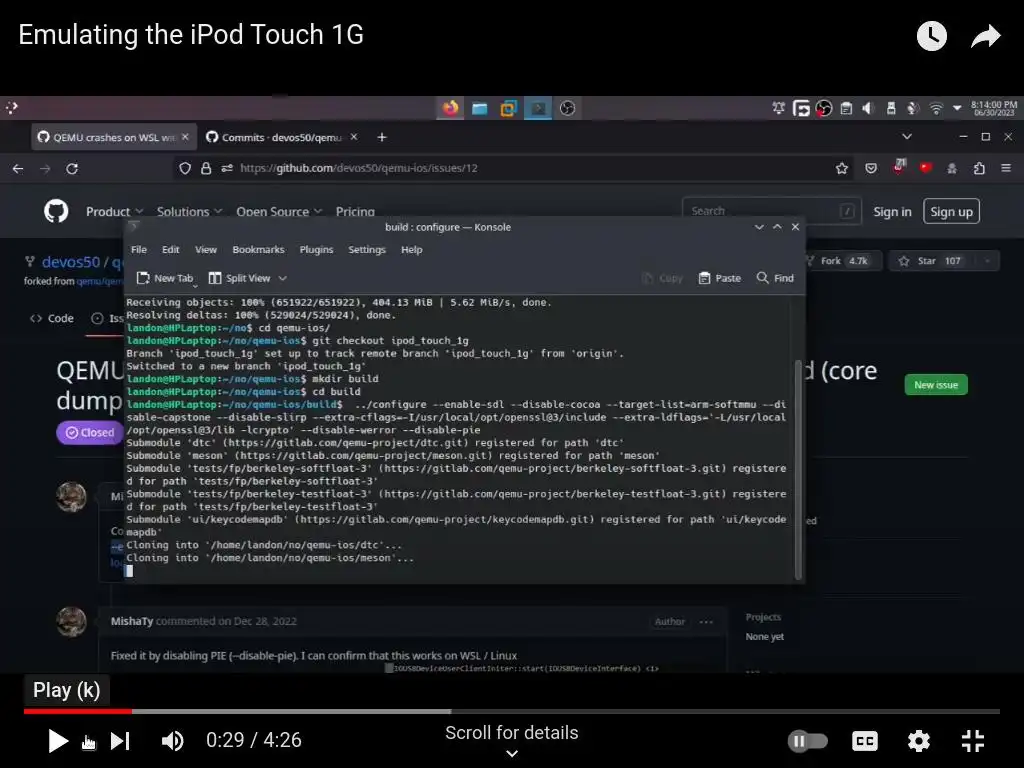1024x768 pixels.
Task: Click the Pocket save icon
Action: (871, 168)
